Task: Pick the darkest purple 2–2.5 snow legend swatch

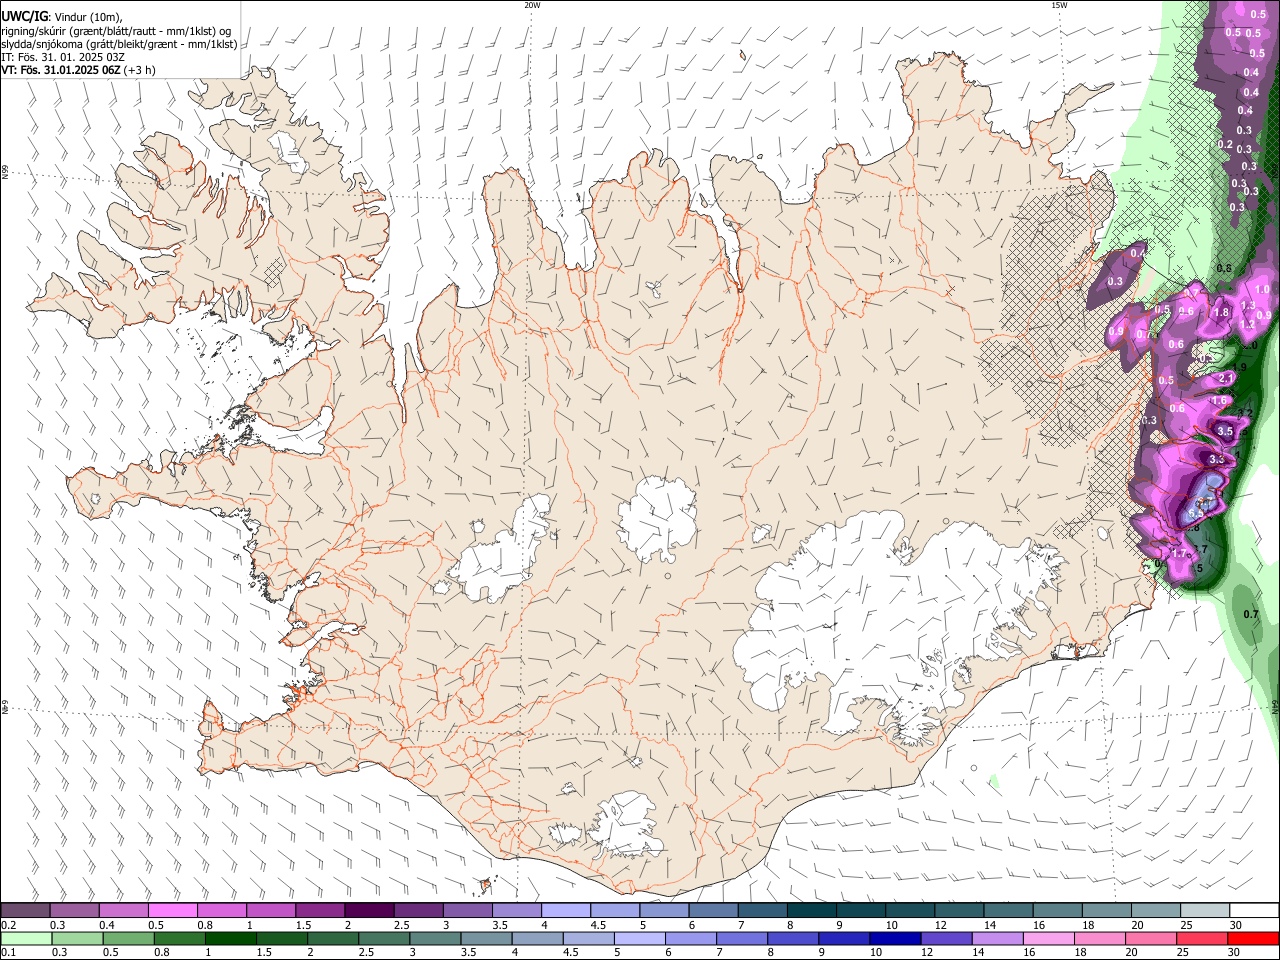Action: point(369,911)
